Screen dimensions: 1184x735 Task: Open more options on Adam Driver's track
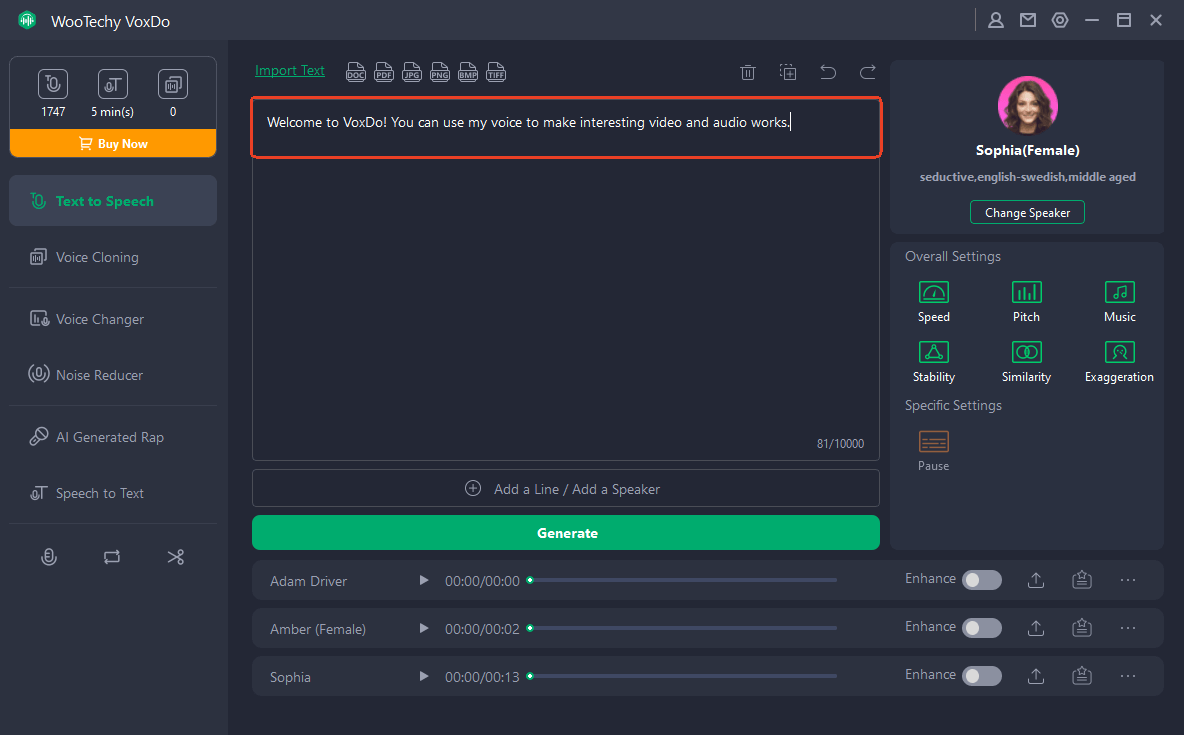pyautogui.click(x=1128, y=580)
